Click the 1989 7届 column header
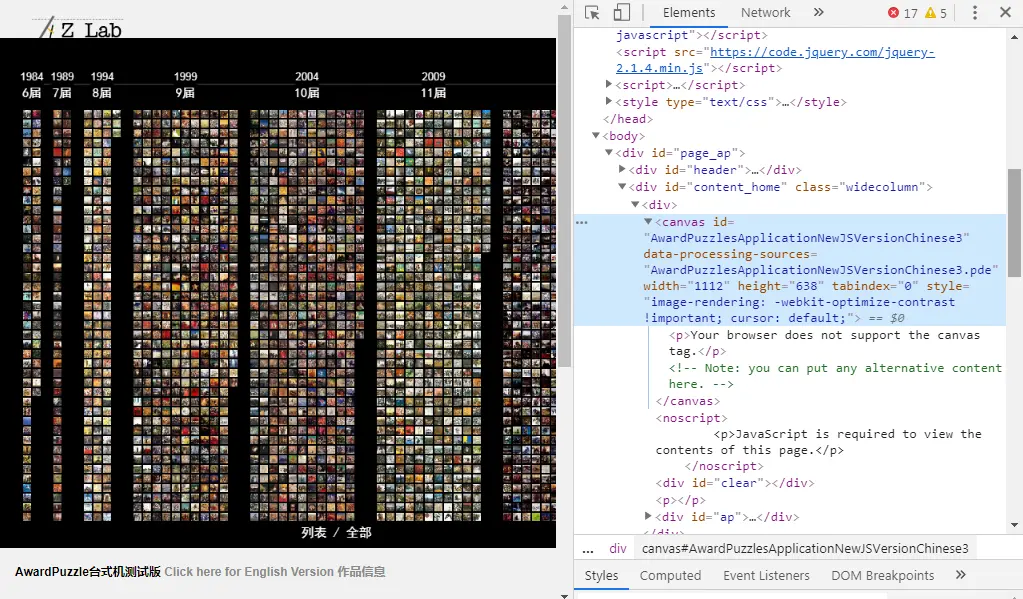This screenshot has width=1023, height=599. [62, 85]
